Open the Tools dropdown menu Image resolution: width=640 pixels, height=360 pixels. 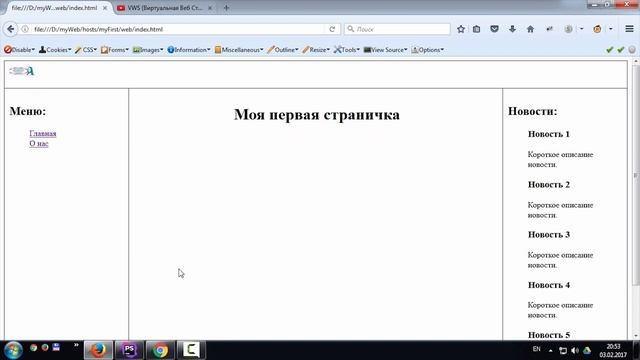point(347,50)
